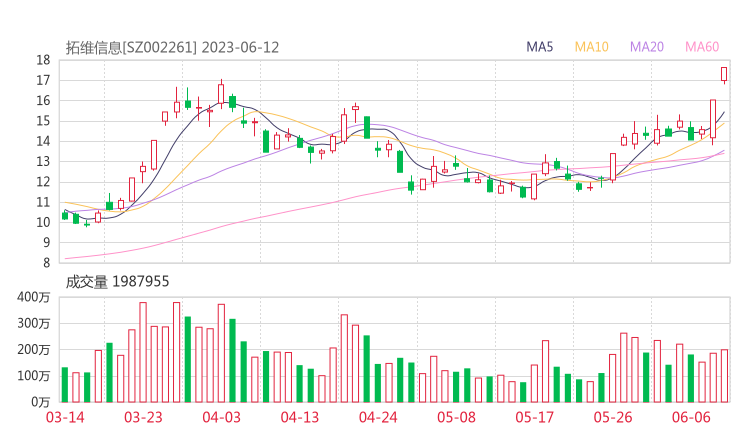This screenshot has width=740, height=440.
Task: Click the price axis value 13
Action: click(43, 161)
